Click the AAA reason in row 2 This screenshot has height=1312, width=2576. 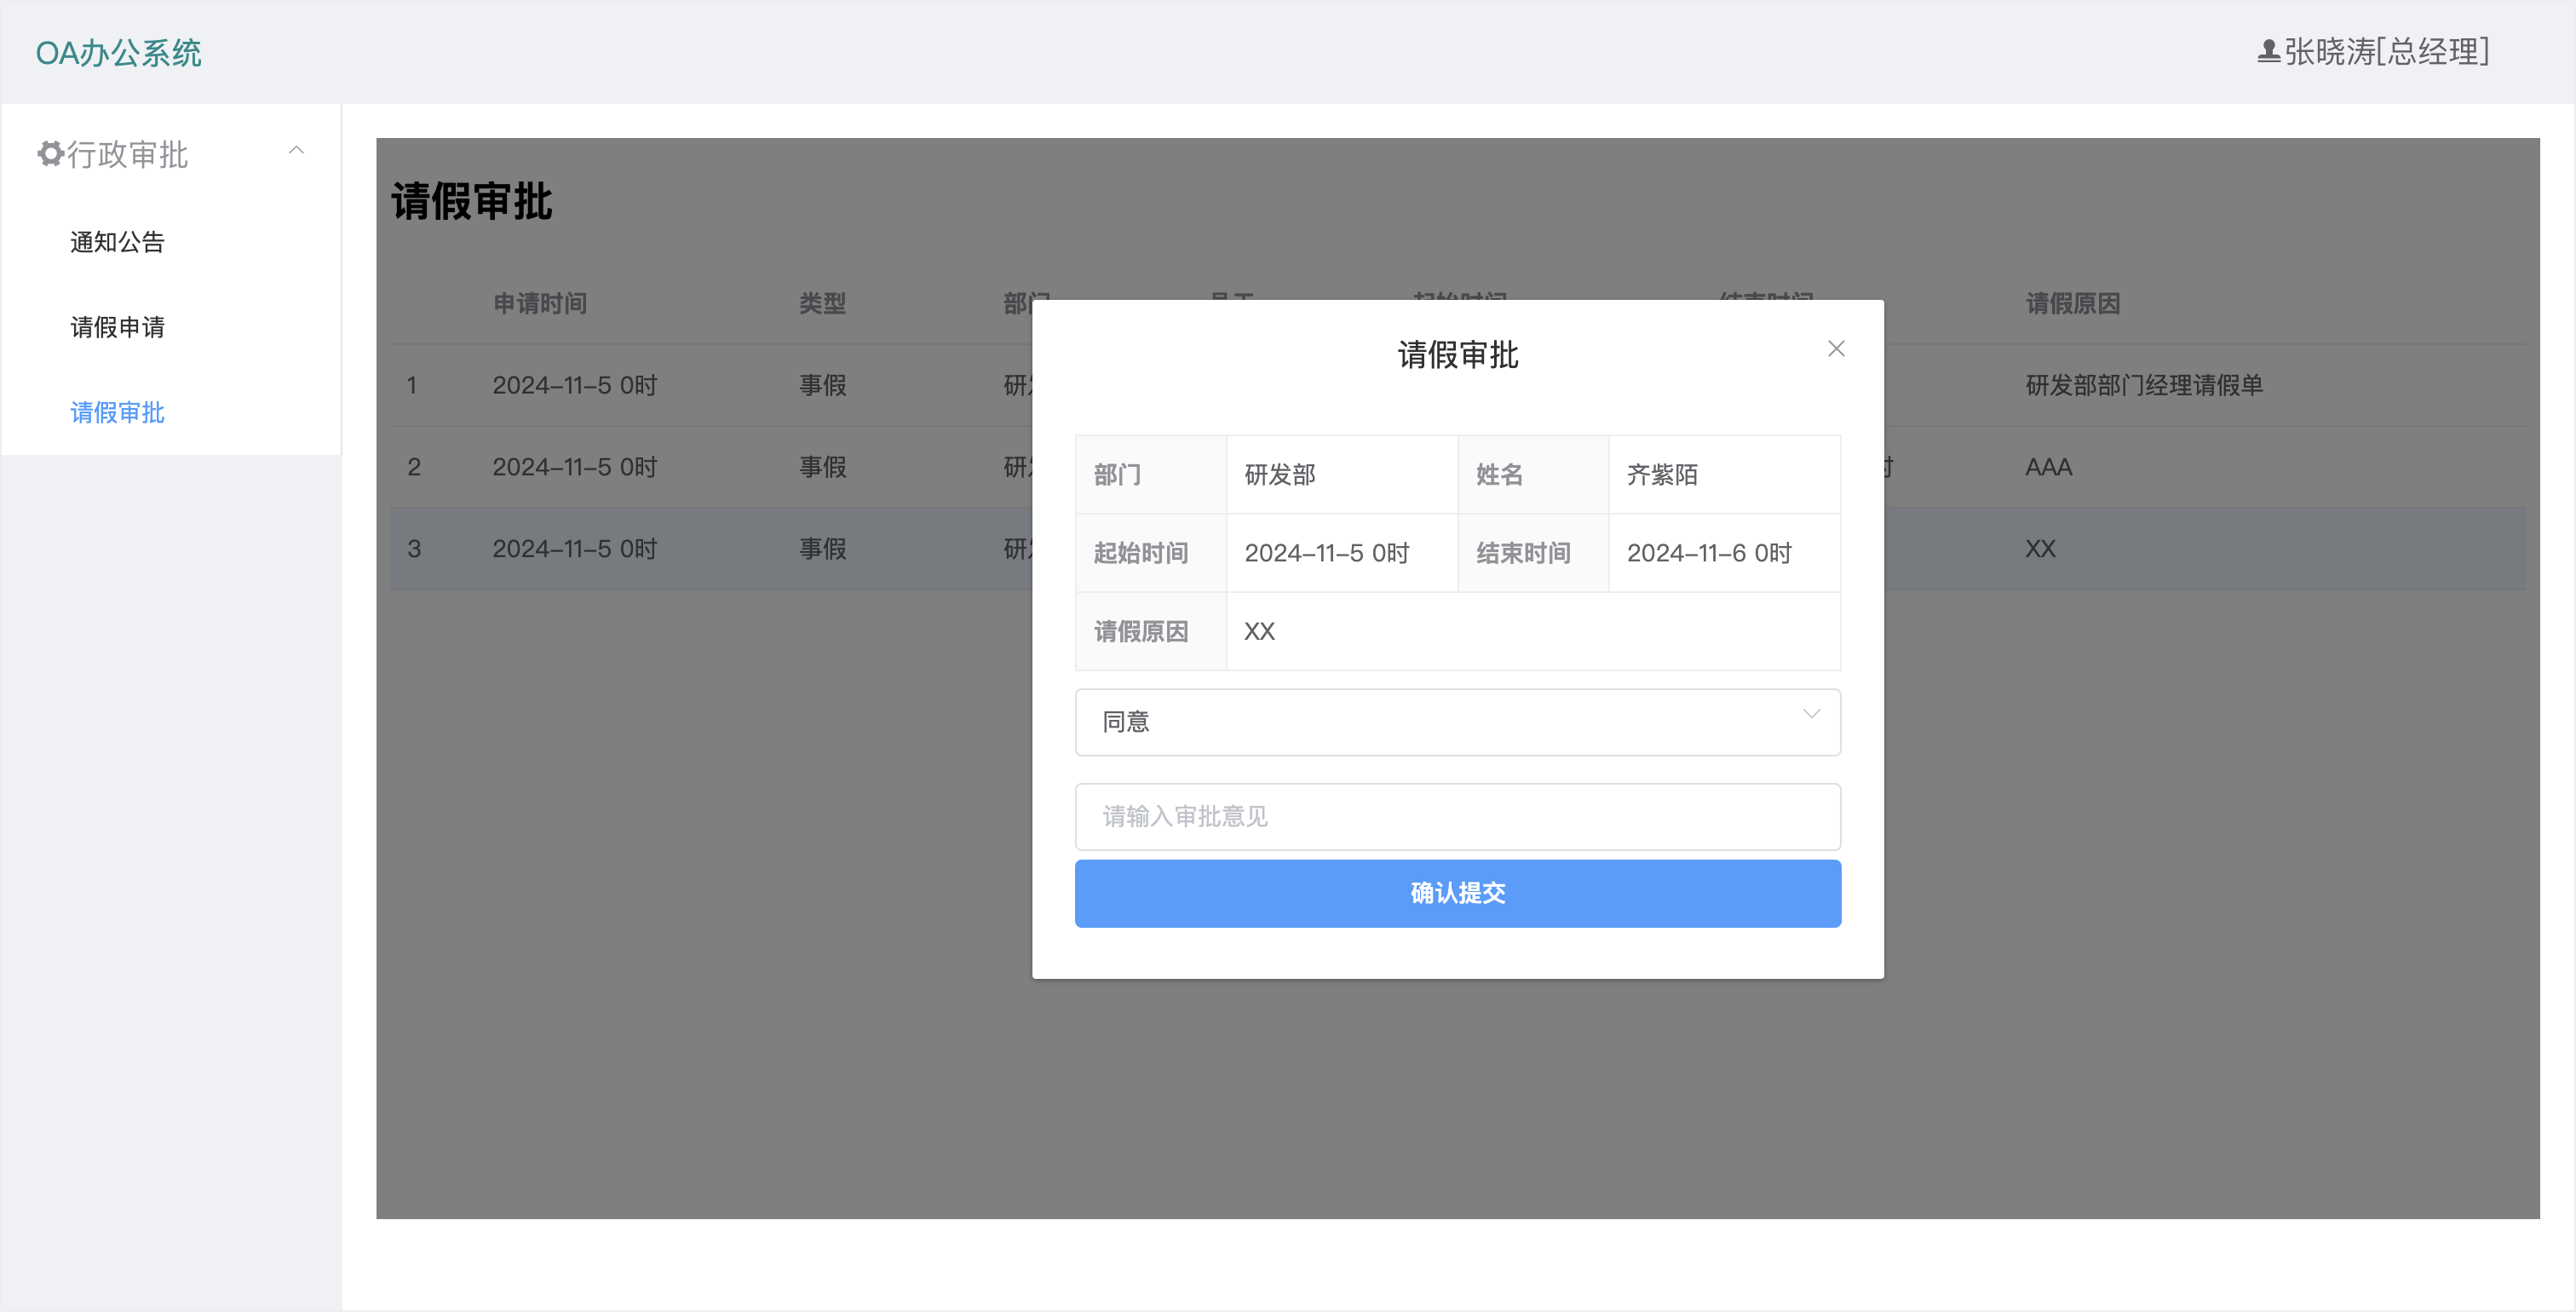[x=2048, y=467]
